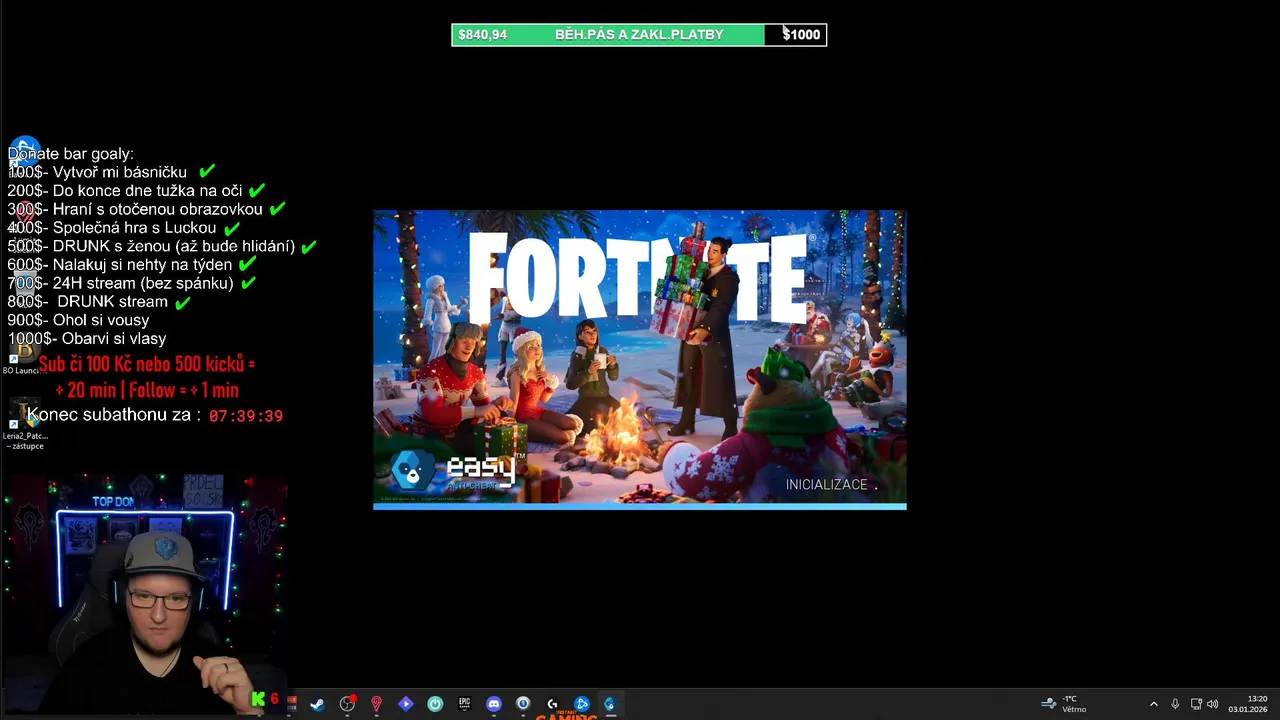The image size is (1280, 720).
Task: Expand the hidden system tray icons chevron
Action: (1153, 704)
